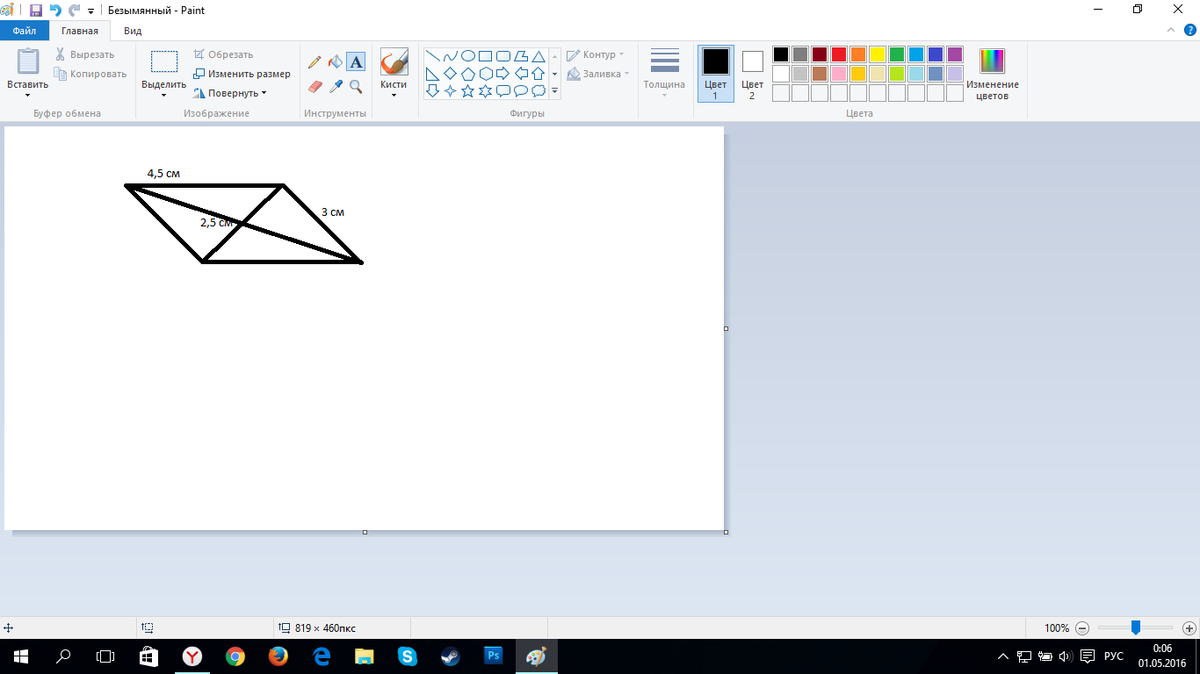Choose the curve shape
Viewport: 1200px width, 674px height.
point(450,56)
